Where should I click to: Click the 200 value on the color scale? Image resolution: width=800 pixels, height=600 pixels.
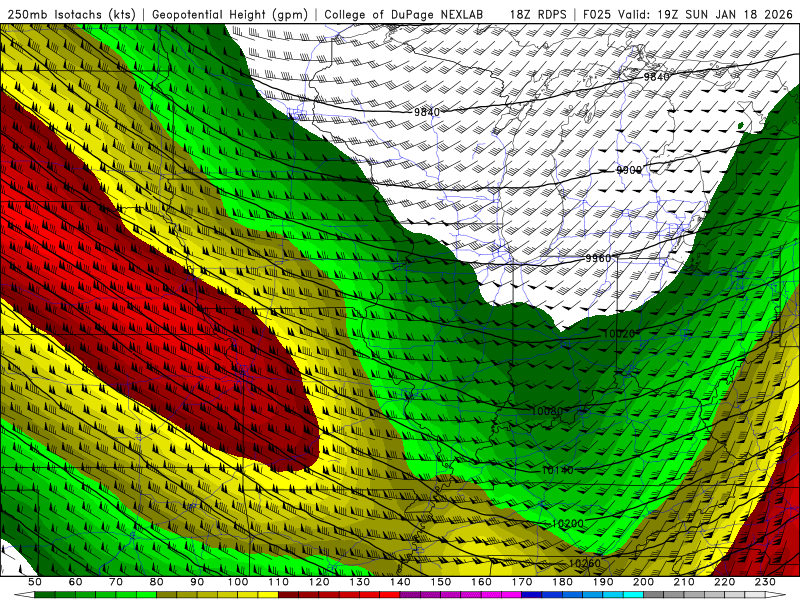point(643,582)
